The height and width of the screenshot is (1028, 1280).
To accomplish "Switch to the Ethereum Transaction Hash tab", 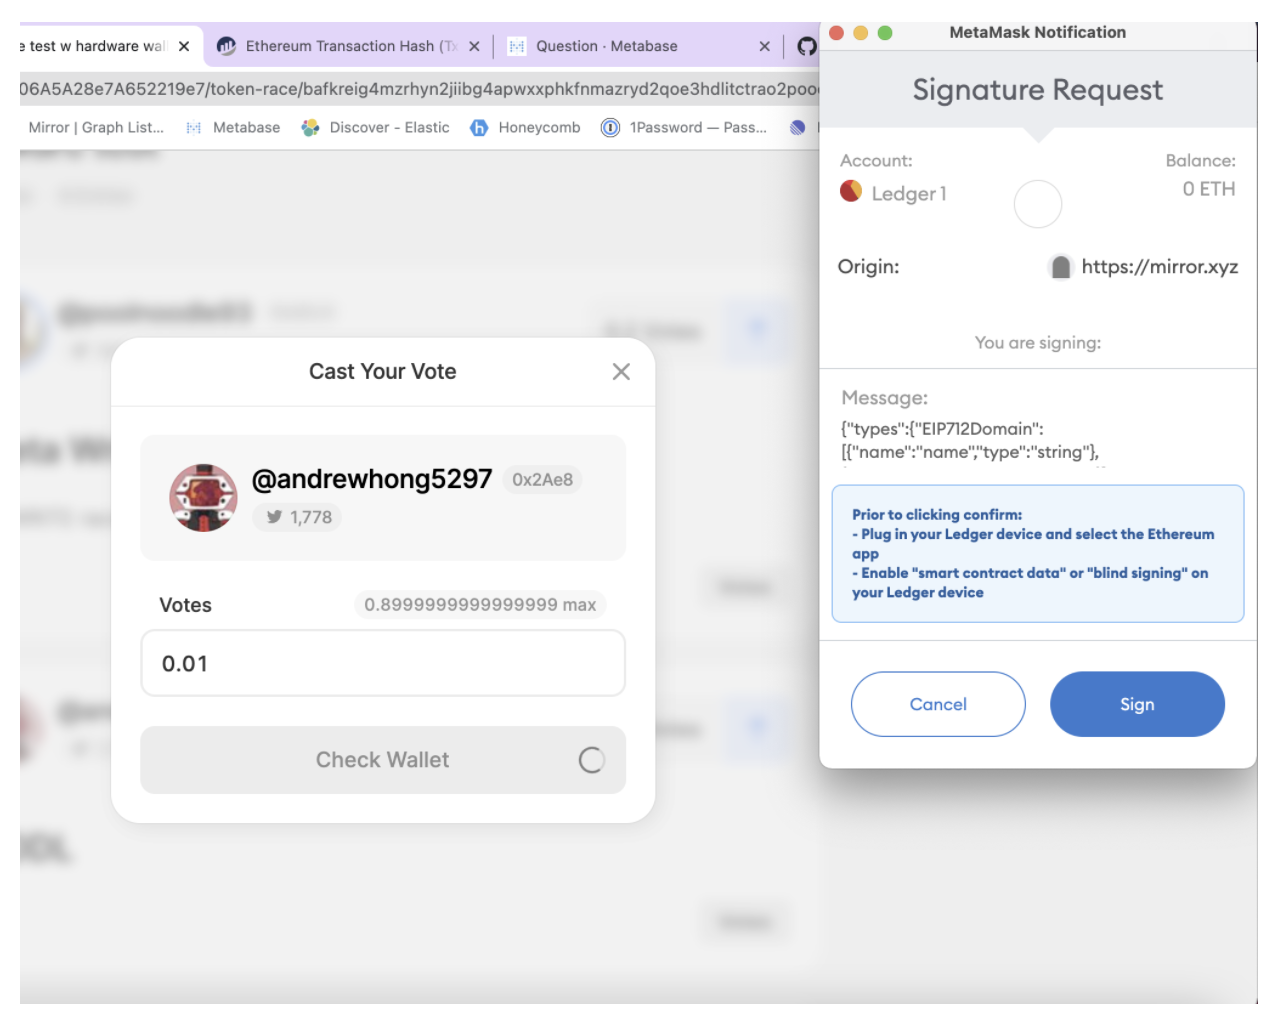I will (x=340, y=46).
